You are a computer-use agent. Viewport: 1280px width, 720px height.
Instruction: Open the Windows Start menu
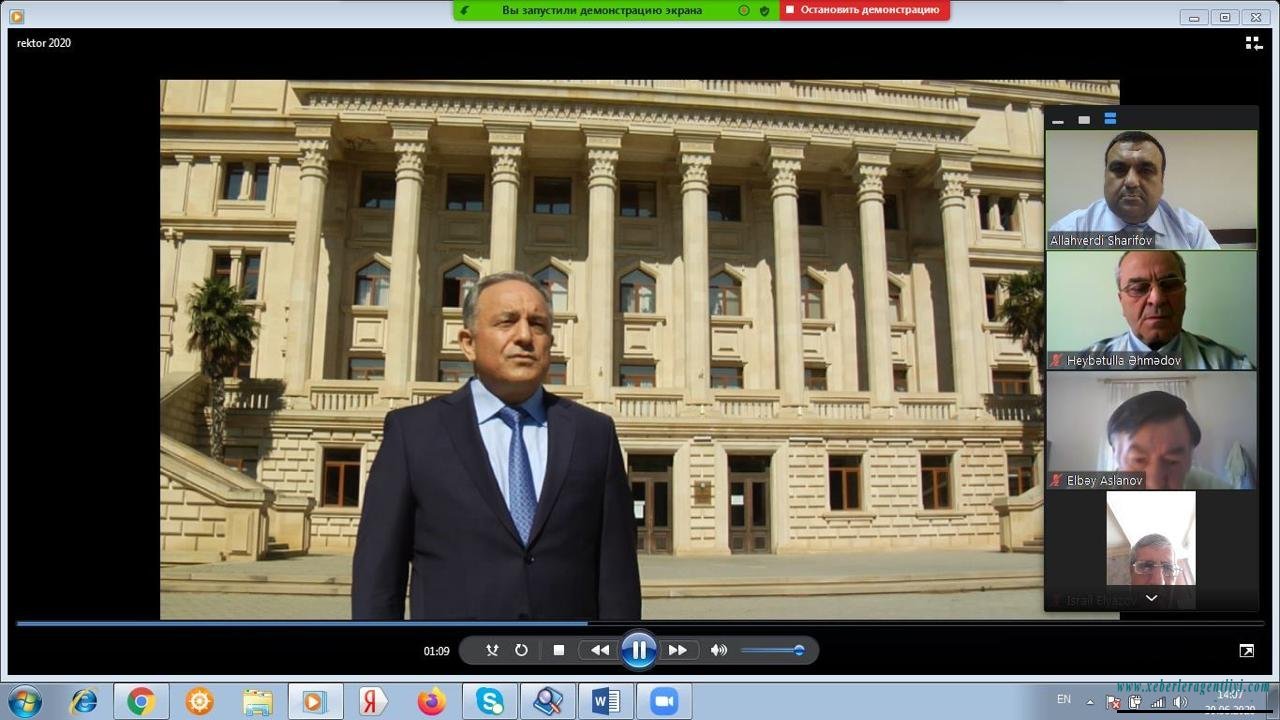click(24, 701)
